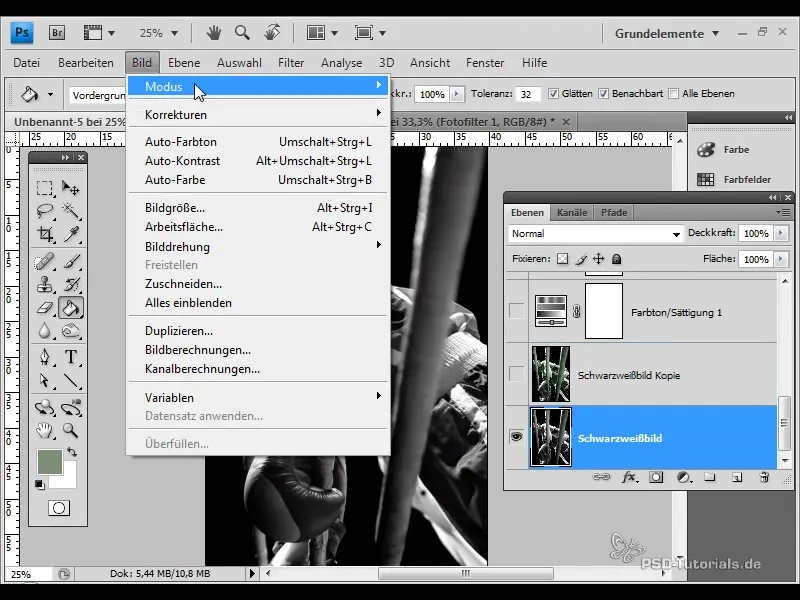The width and height of the screenshot is (800, 600).
Task: Toggle lock position
Action: pyautogui.click(x=598, y=259)
